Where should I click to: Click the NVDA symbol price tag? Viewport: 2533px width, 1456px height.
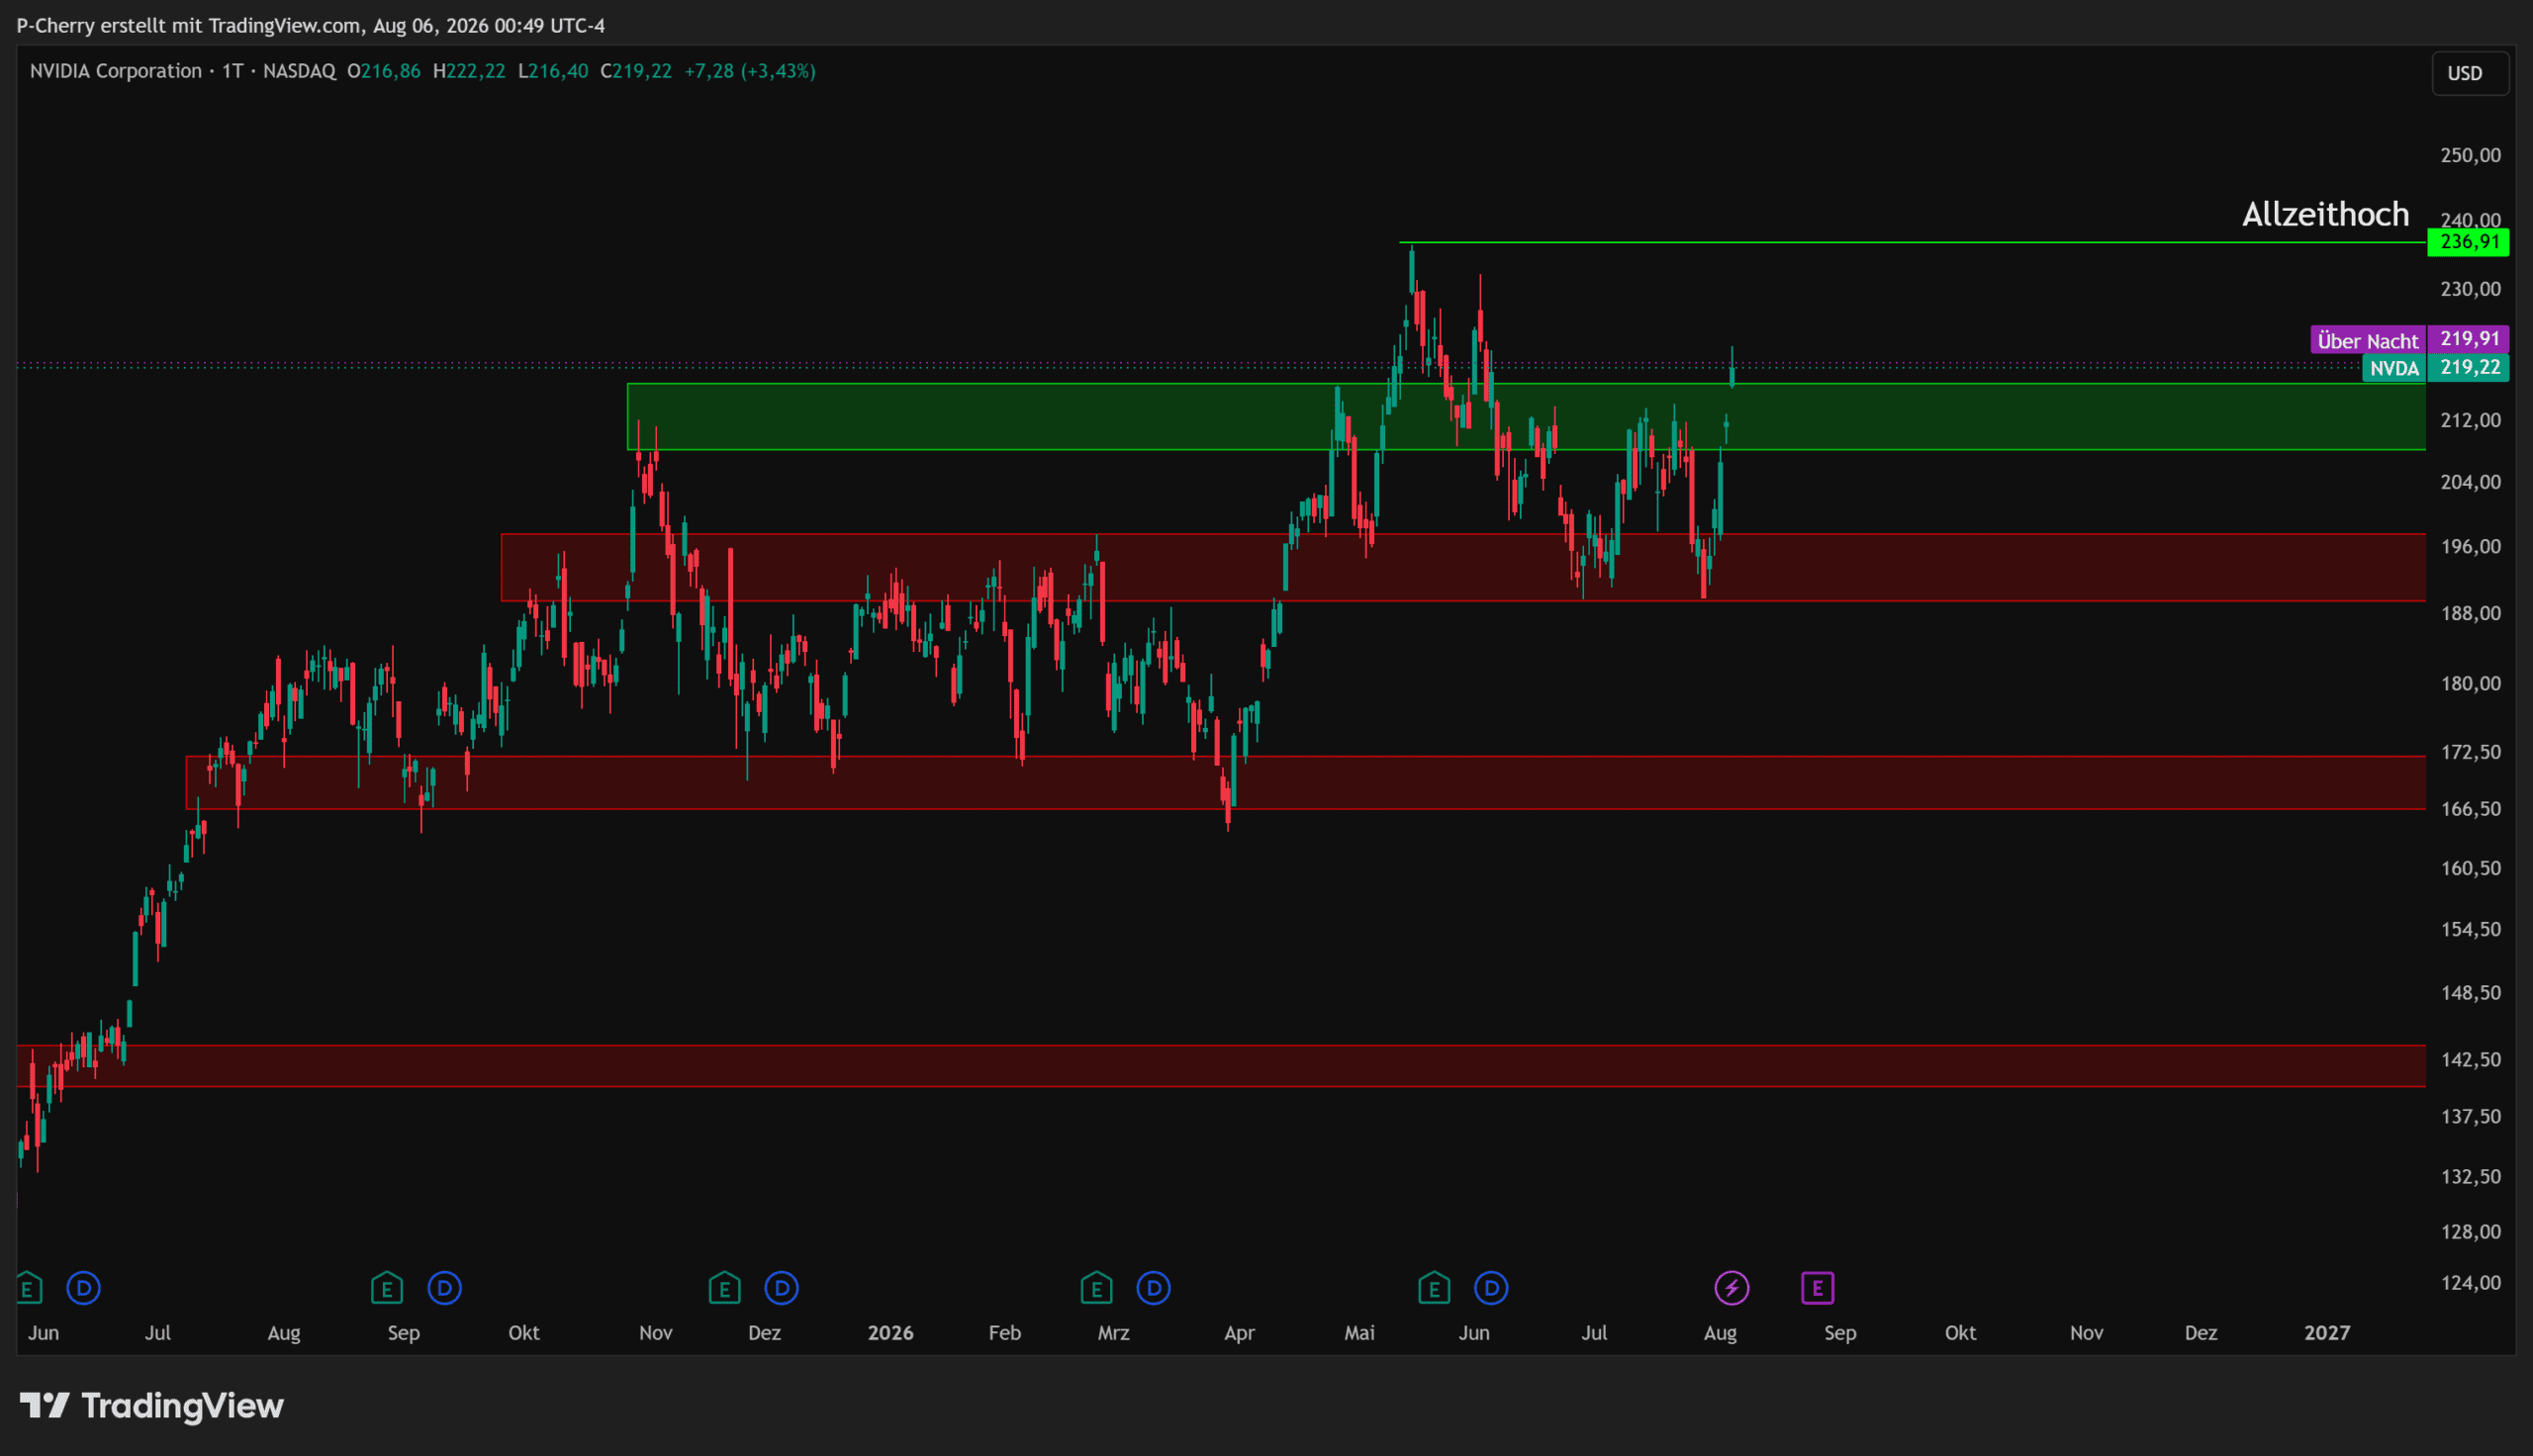[x=2394, y=368]
